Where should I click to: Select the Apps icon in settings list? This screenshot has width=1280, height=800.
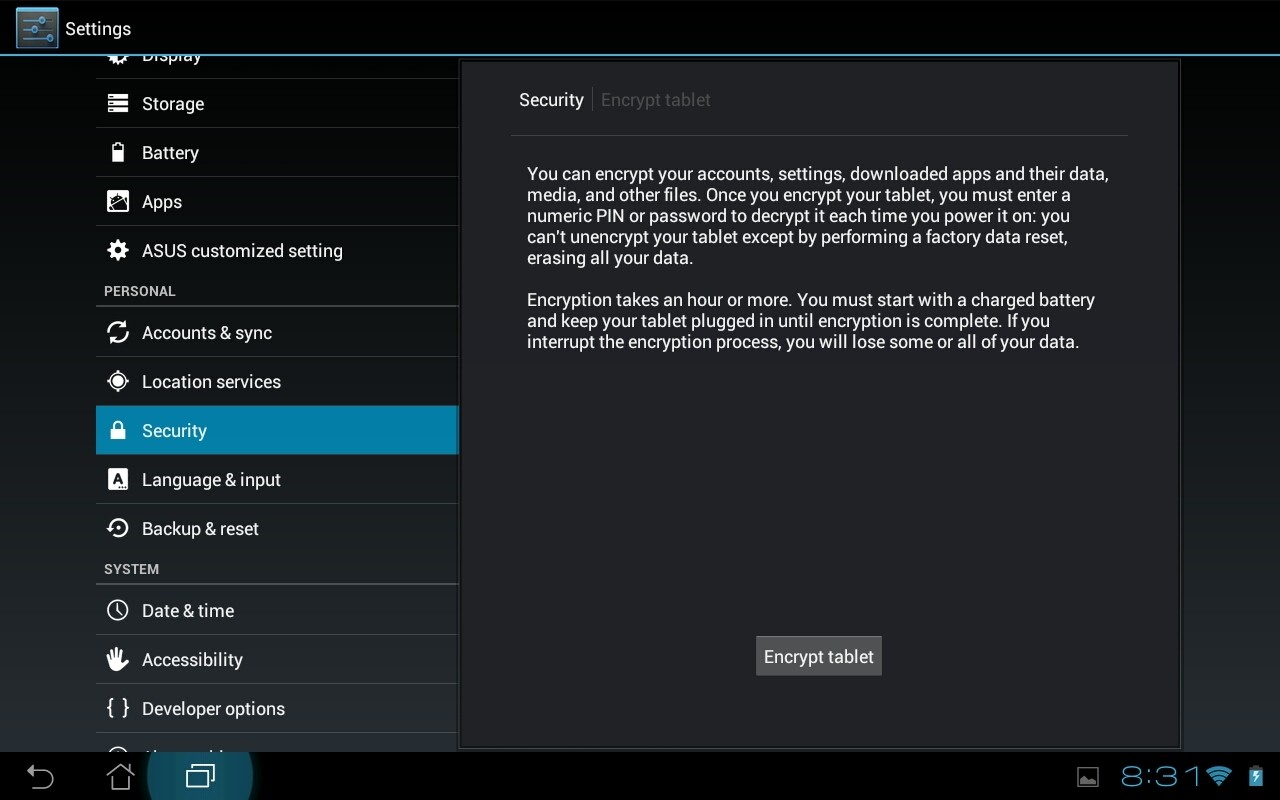118,202
